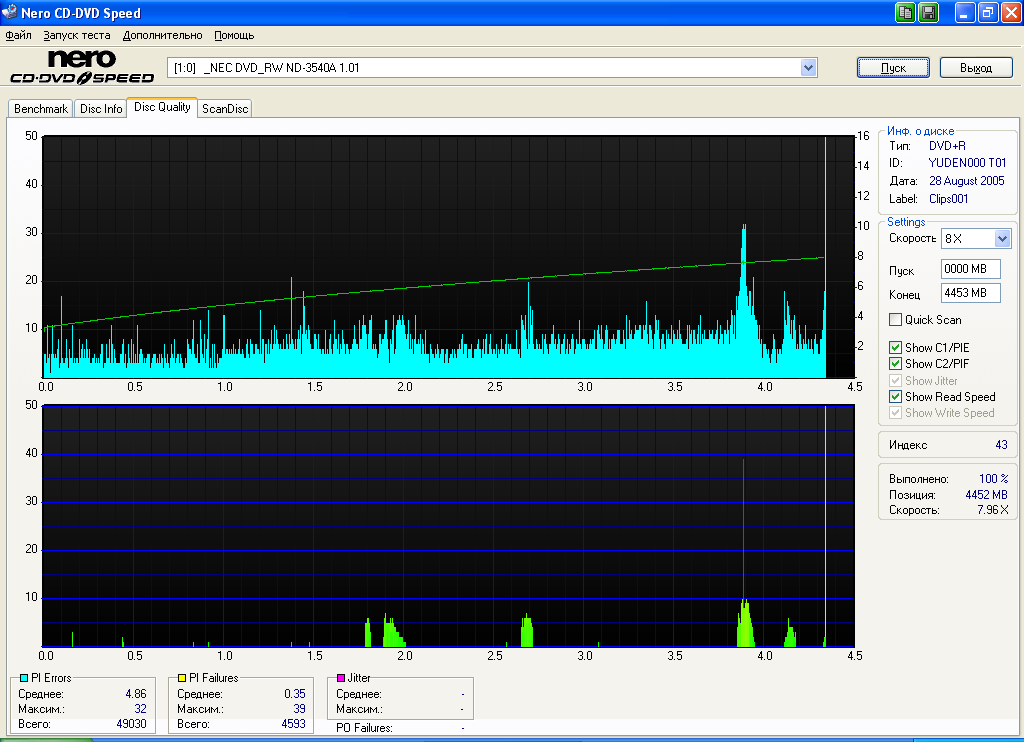Open the Запуск теста menu
Image resolution: width=1024 pixels, height=742 pixels.
click(76, 35)
